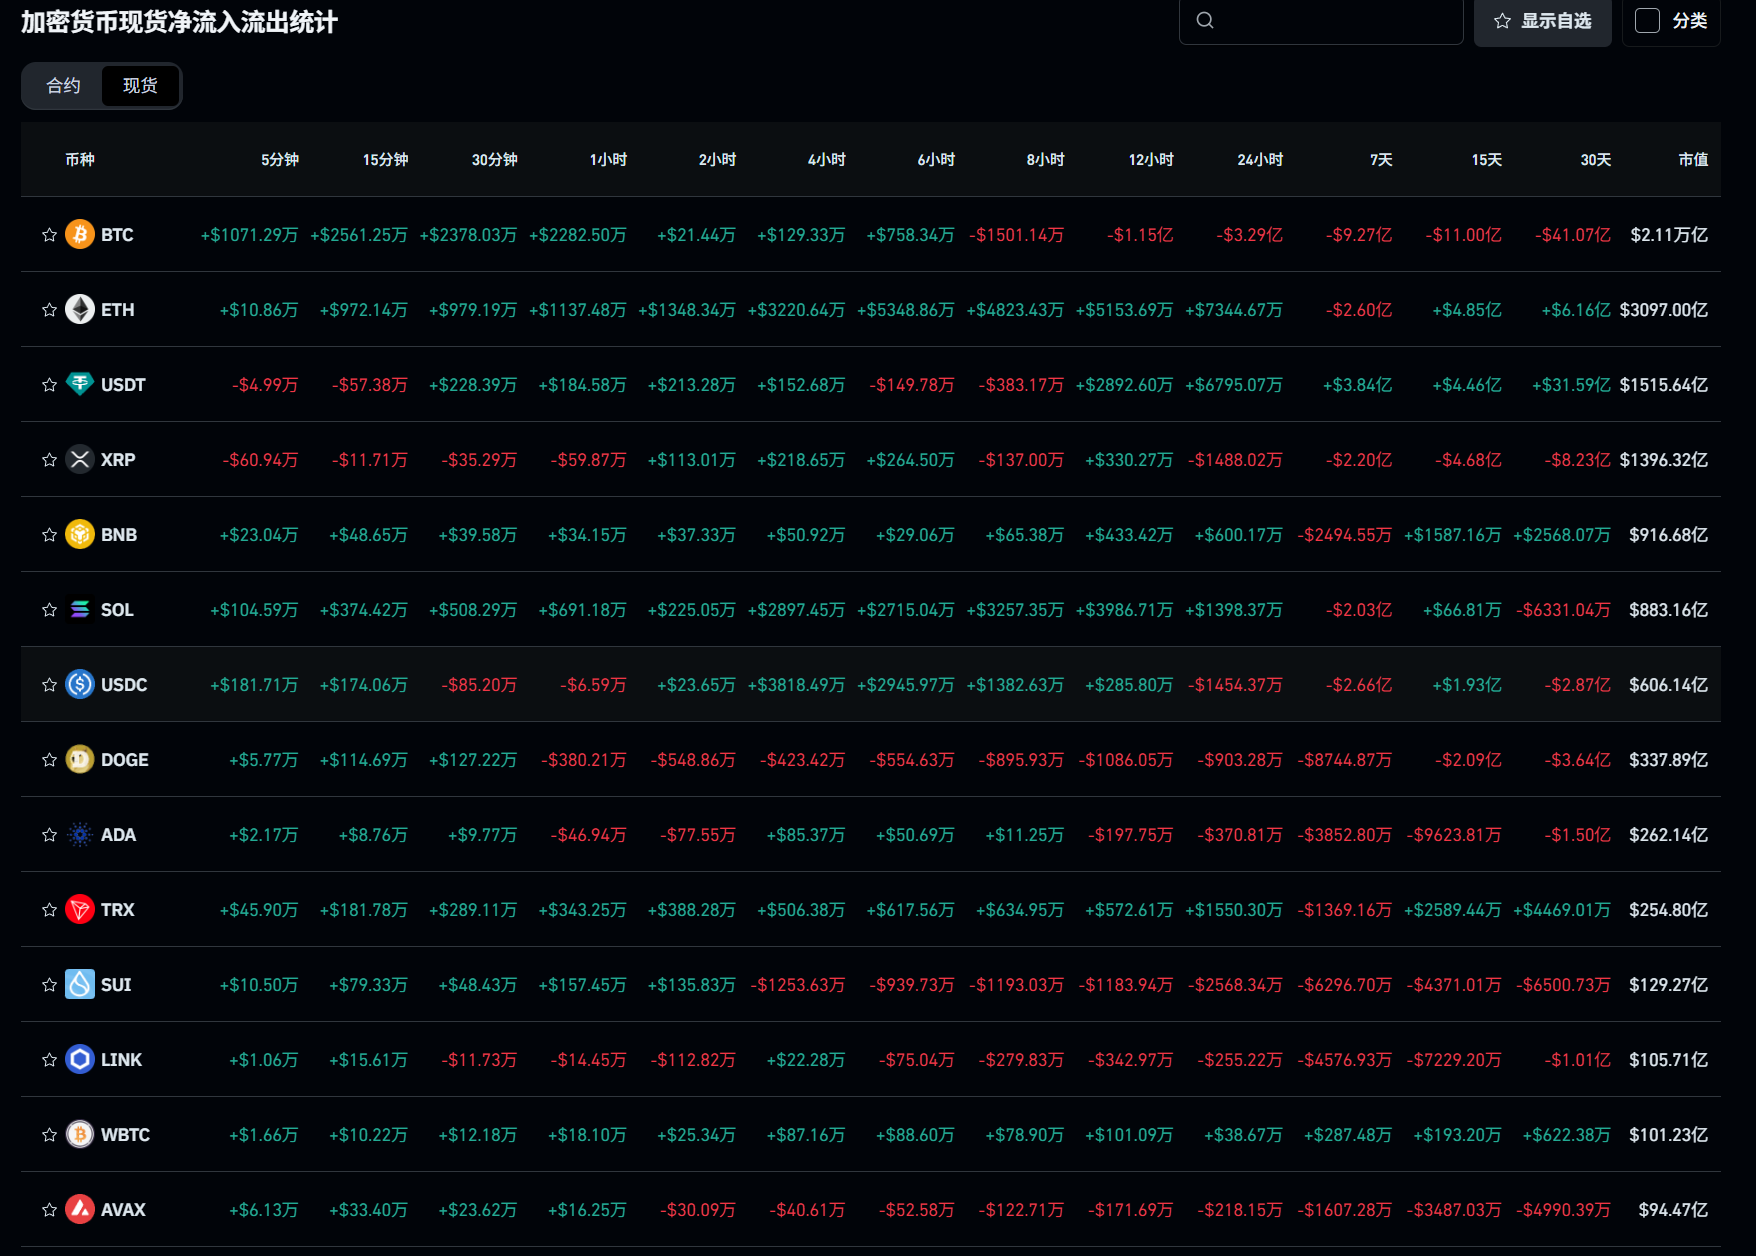This screenshot has height=1256, width=1756.
Task: Favorite ETH with its star
Action: click(x=49, y=310)
